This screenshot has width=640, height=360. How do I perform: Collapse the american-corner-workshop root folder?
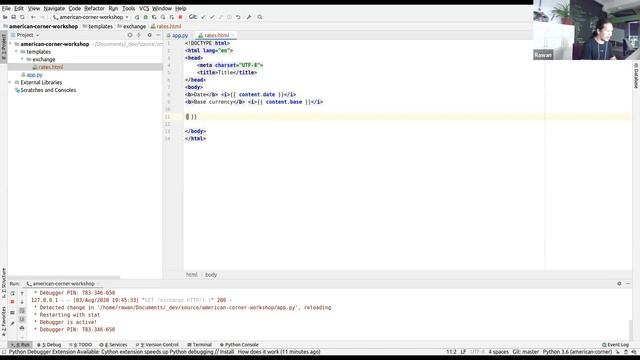click(x=11, y=44)
